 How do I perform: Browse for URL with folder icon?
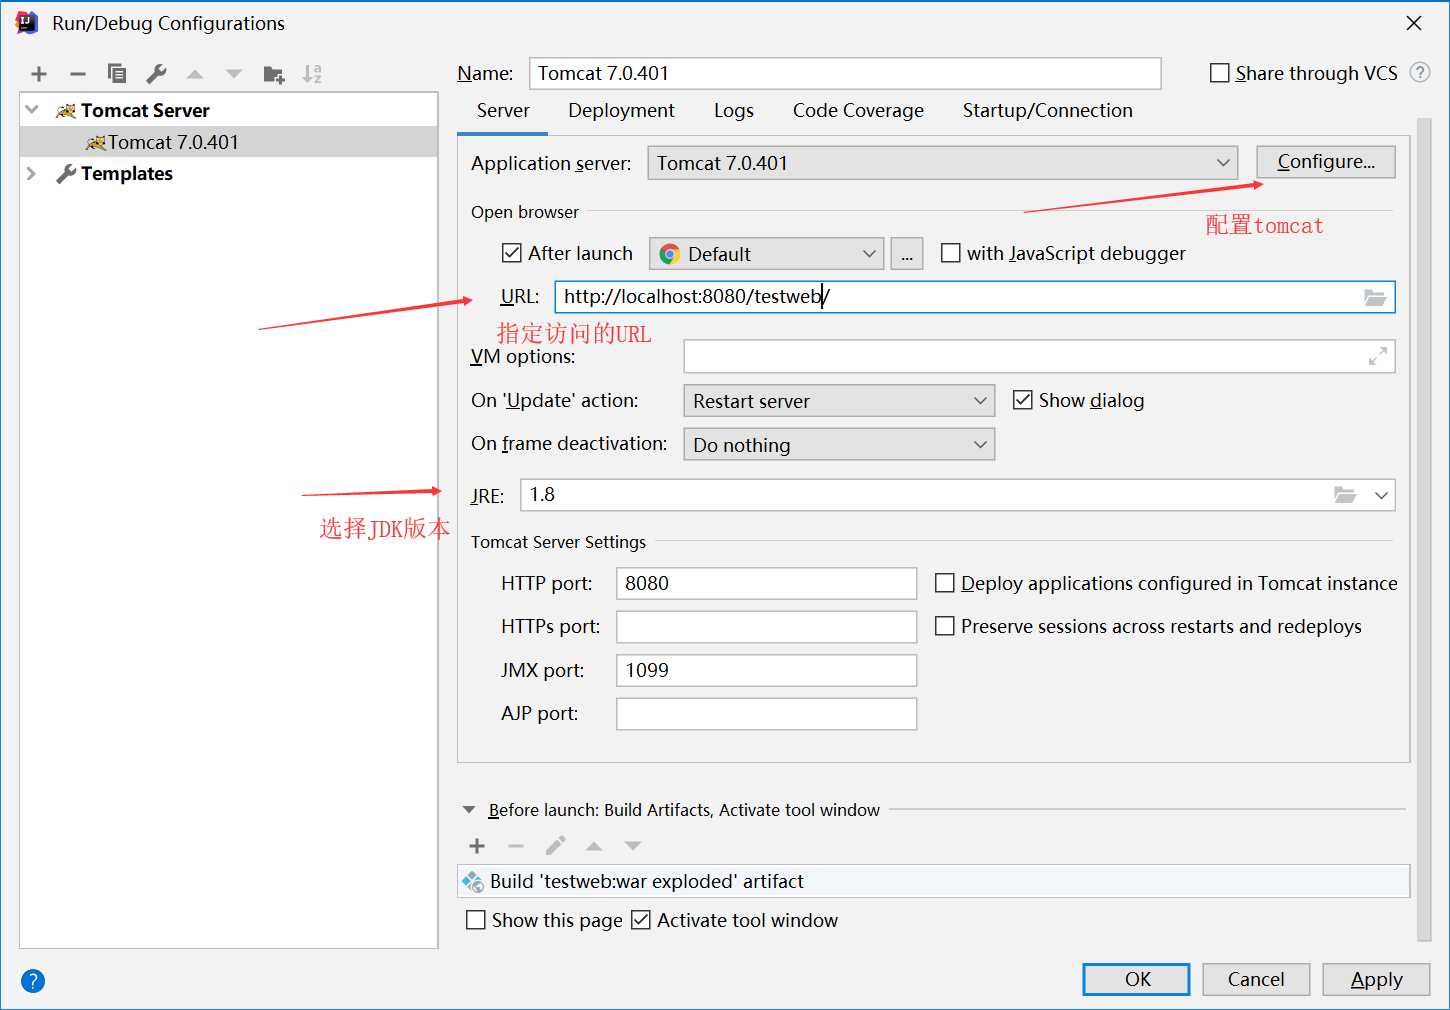[x=1375, y=297]
